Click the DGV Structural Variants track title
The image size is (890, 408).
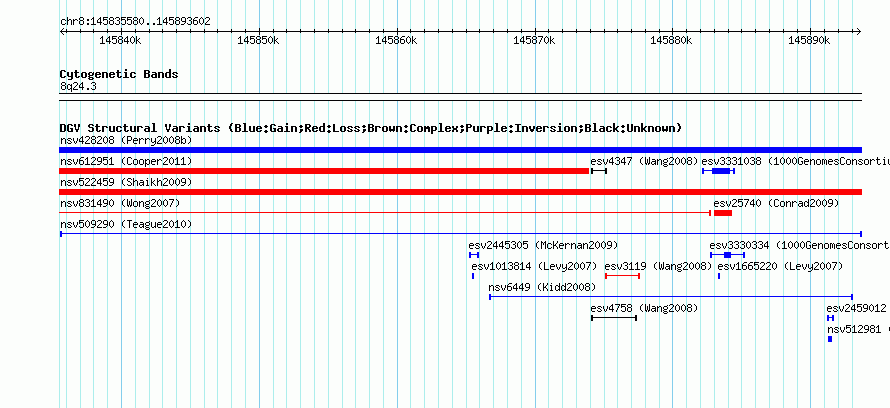point(371,128)
